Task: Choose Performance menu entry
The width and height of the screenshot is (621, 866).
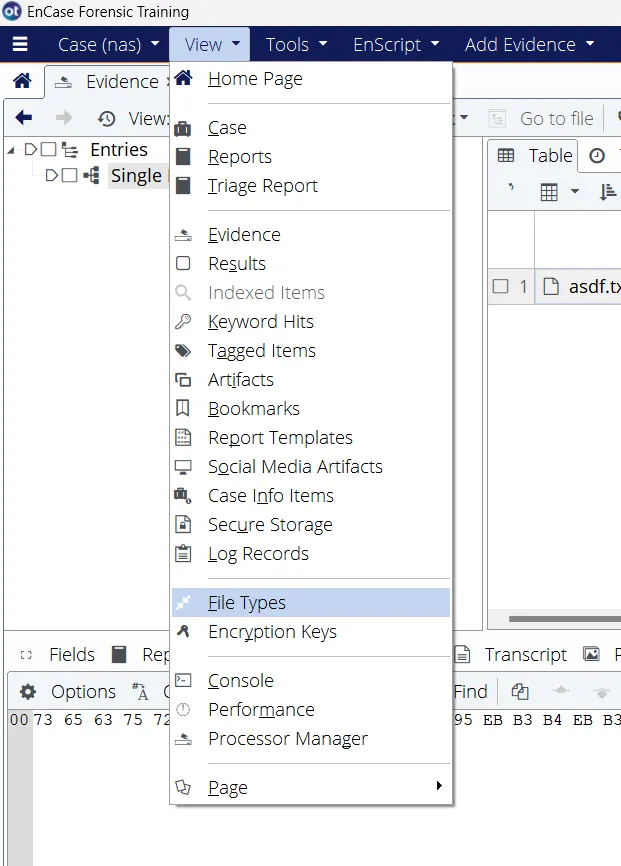Action: 311,709
